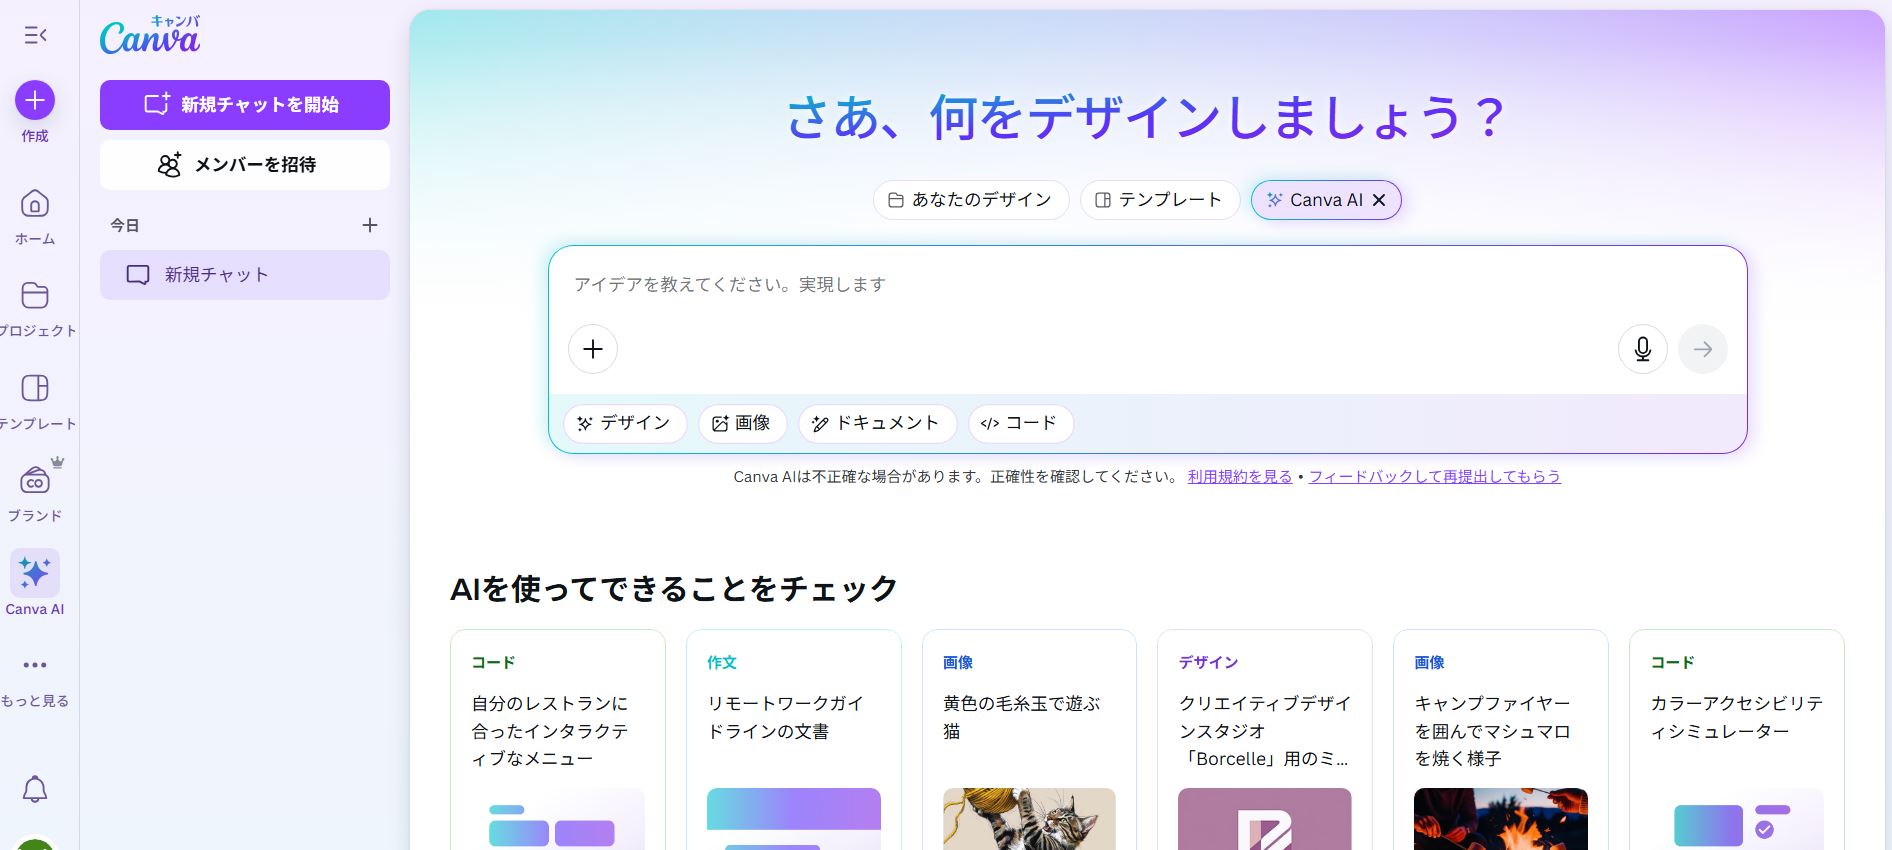The width and height of the screenshot is (1892, 850).
Task: Click AIを使ってできることをチェック heading
Action: point(674,589)
